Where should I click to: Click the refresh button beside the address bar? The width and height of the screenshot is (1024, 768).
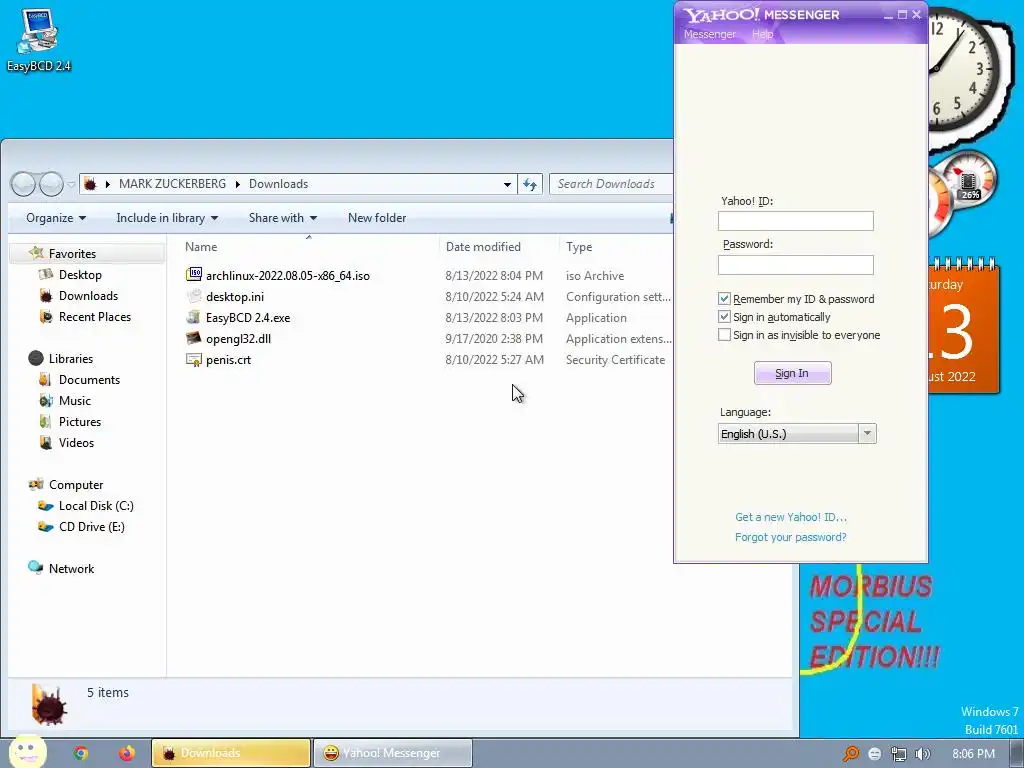pos(530,184)
